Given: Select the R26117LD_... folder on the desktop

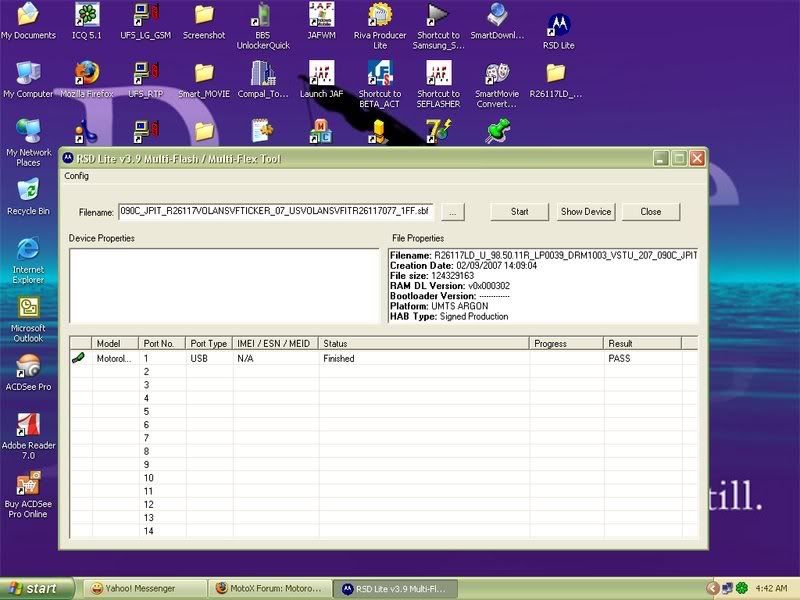Looking at the screenshot, I should click(556, 80).
